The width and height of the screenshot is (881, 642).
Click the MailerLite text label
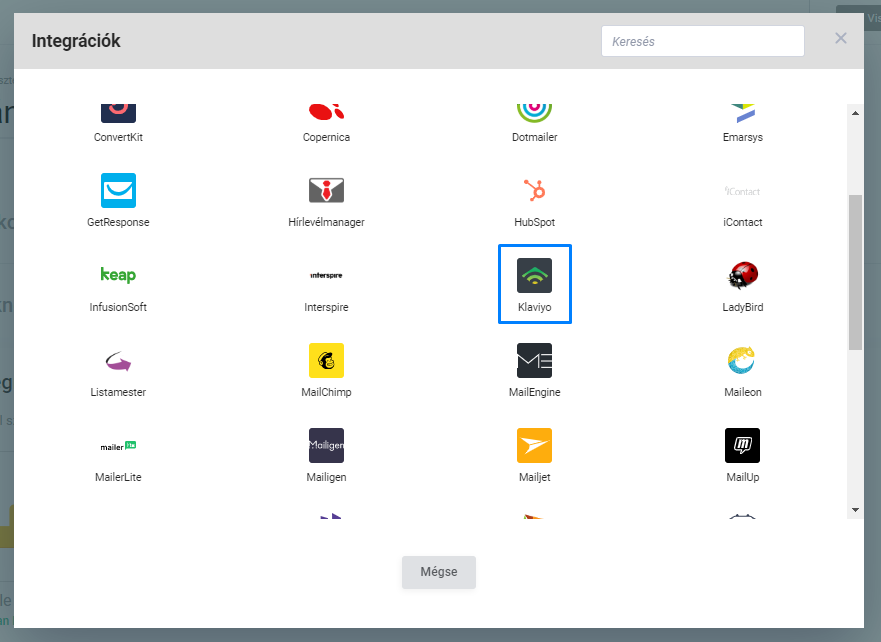pyautogui.click(x=118, y=477)
